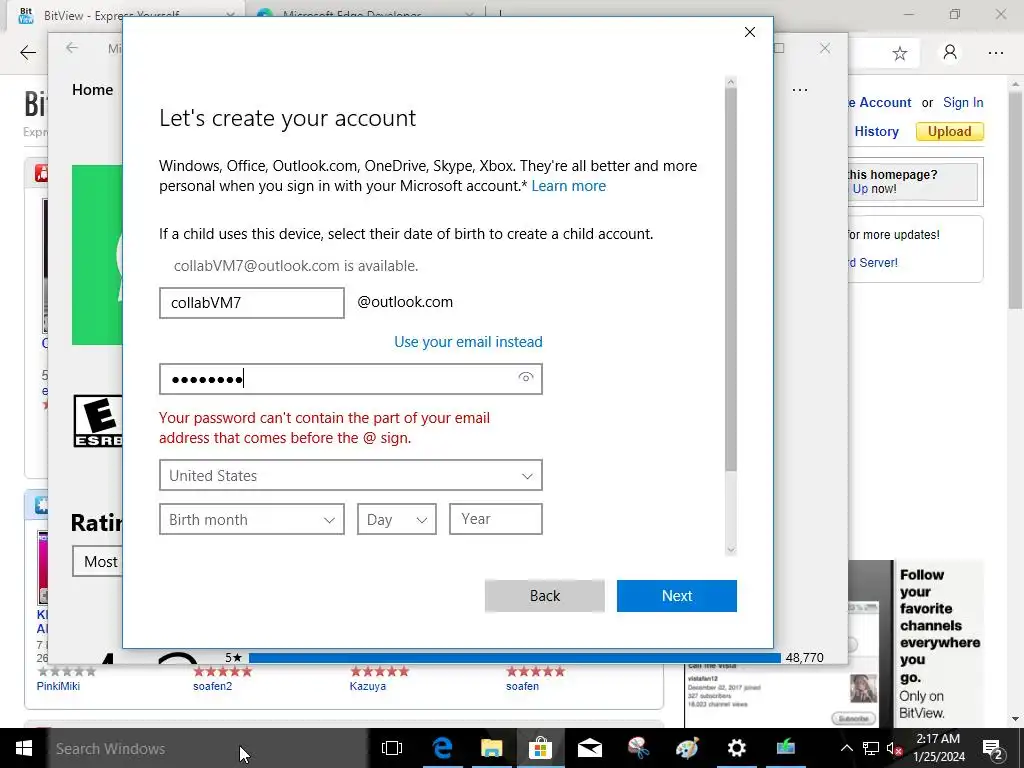Viewport: 1024px width, 768px height.
Task: Open soafen channel link
Action: click(522, 686)
